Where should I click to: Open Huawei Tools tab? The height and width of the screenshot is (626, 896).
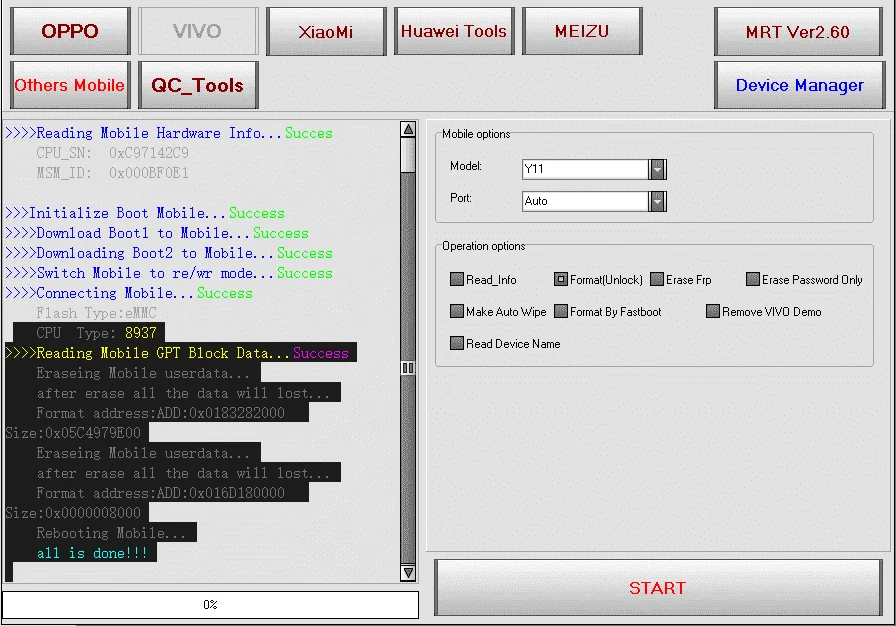(x=454, y=31)
